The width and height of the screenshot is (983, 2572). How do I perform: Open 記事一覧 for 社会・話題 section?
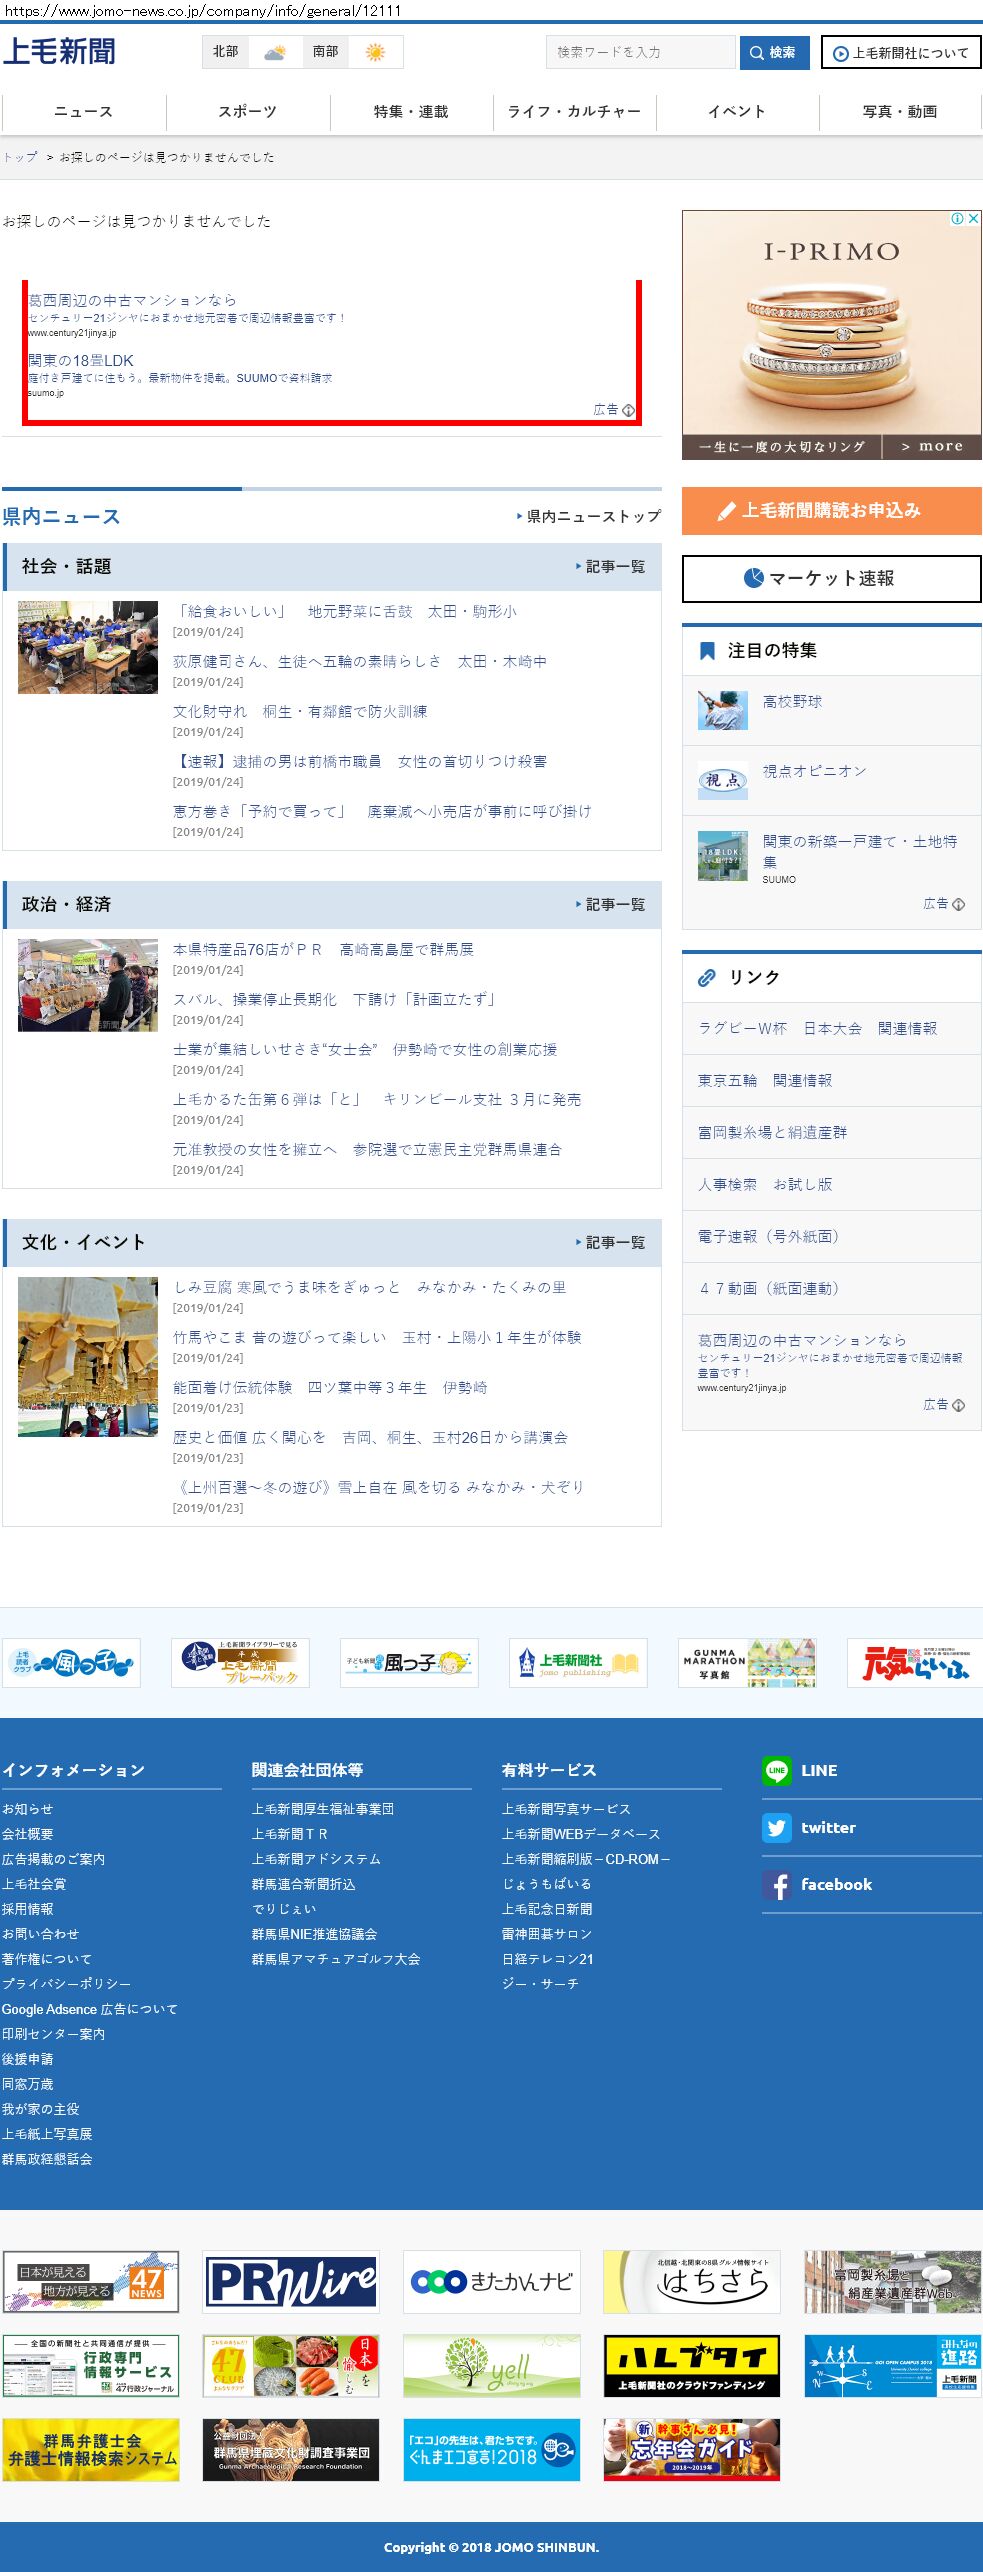pyautogui.click(x=611, y=567)
